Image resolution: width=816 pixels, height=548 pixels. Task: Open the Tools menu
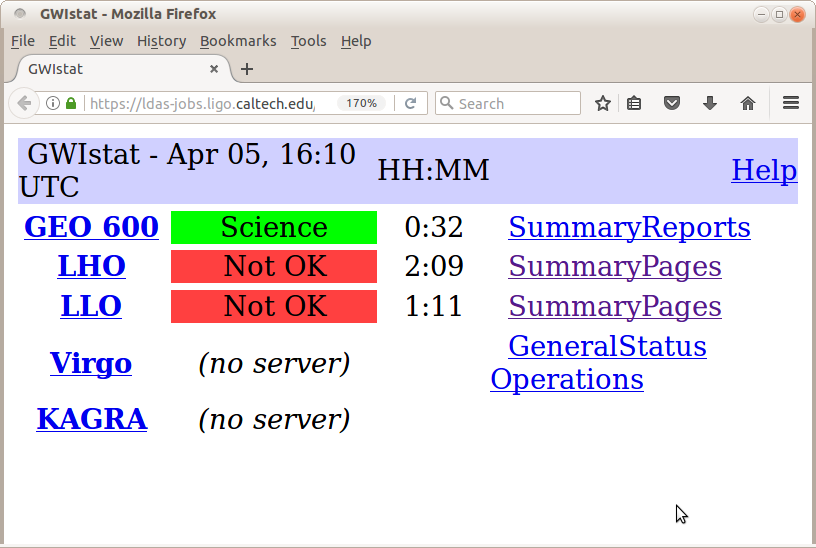308,41
